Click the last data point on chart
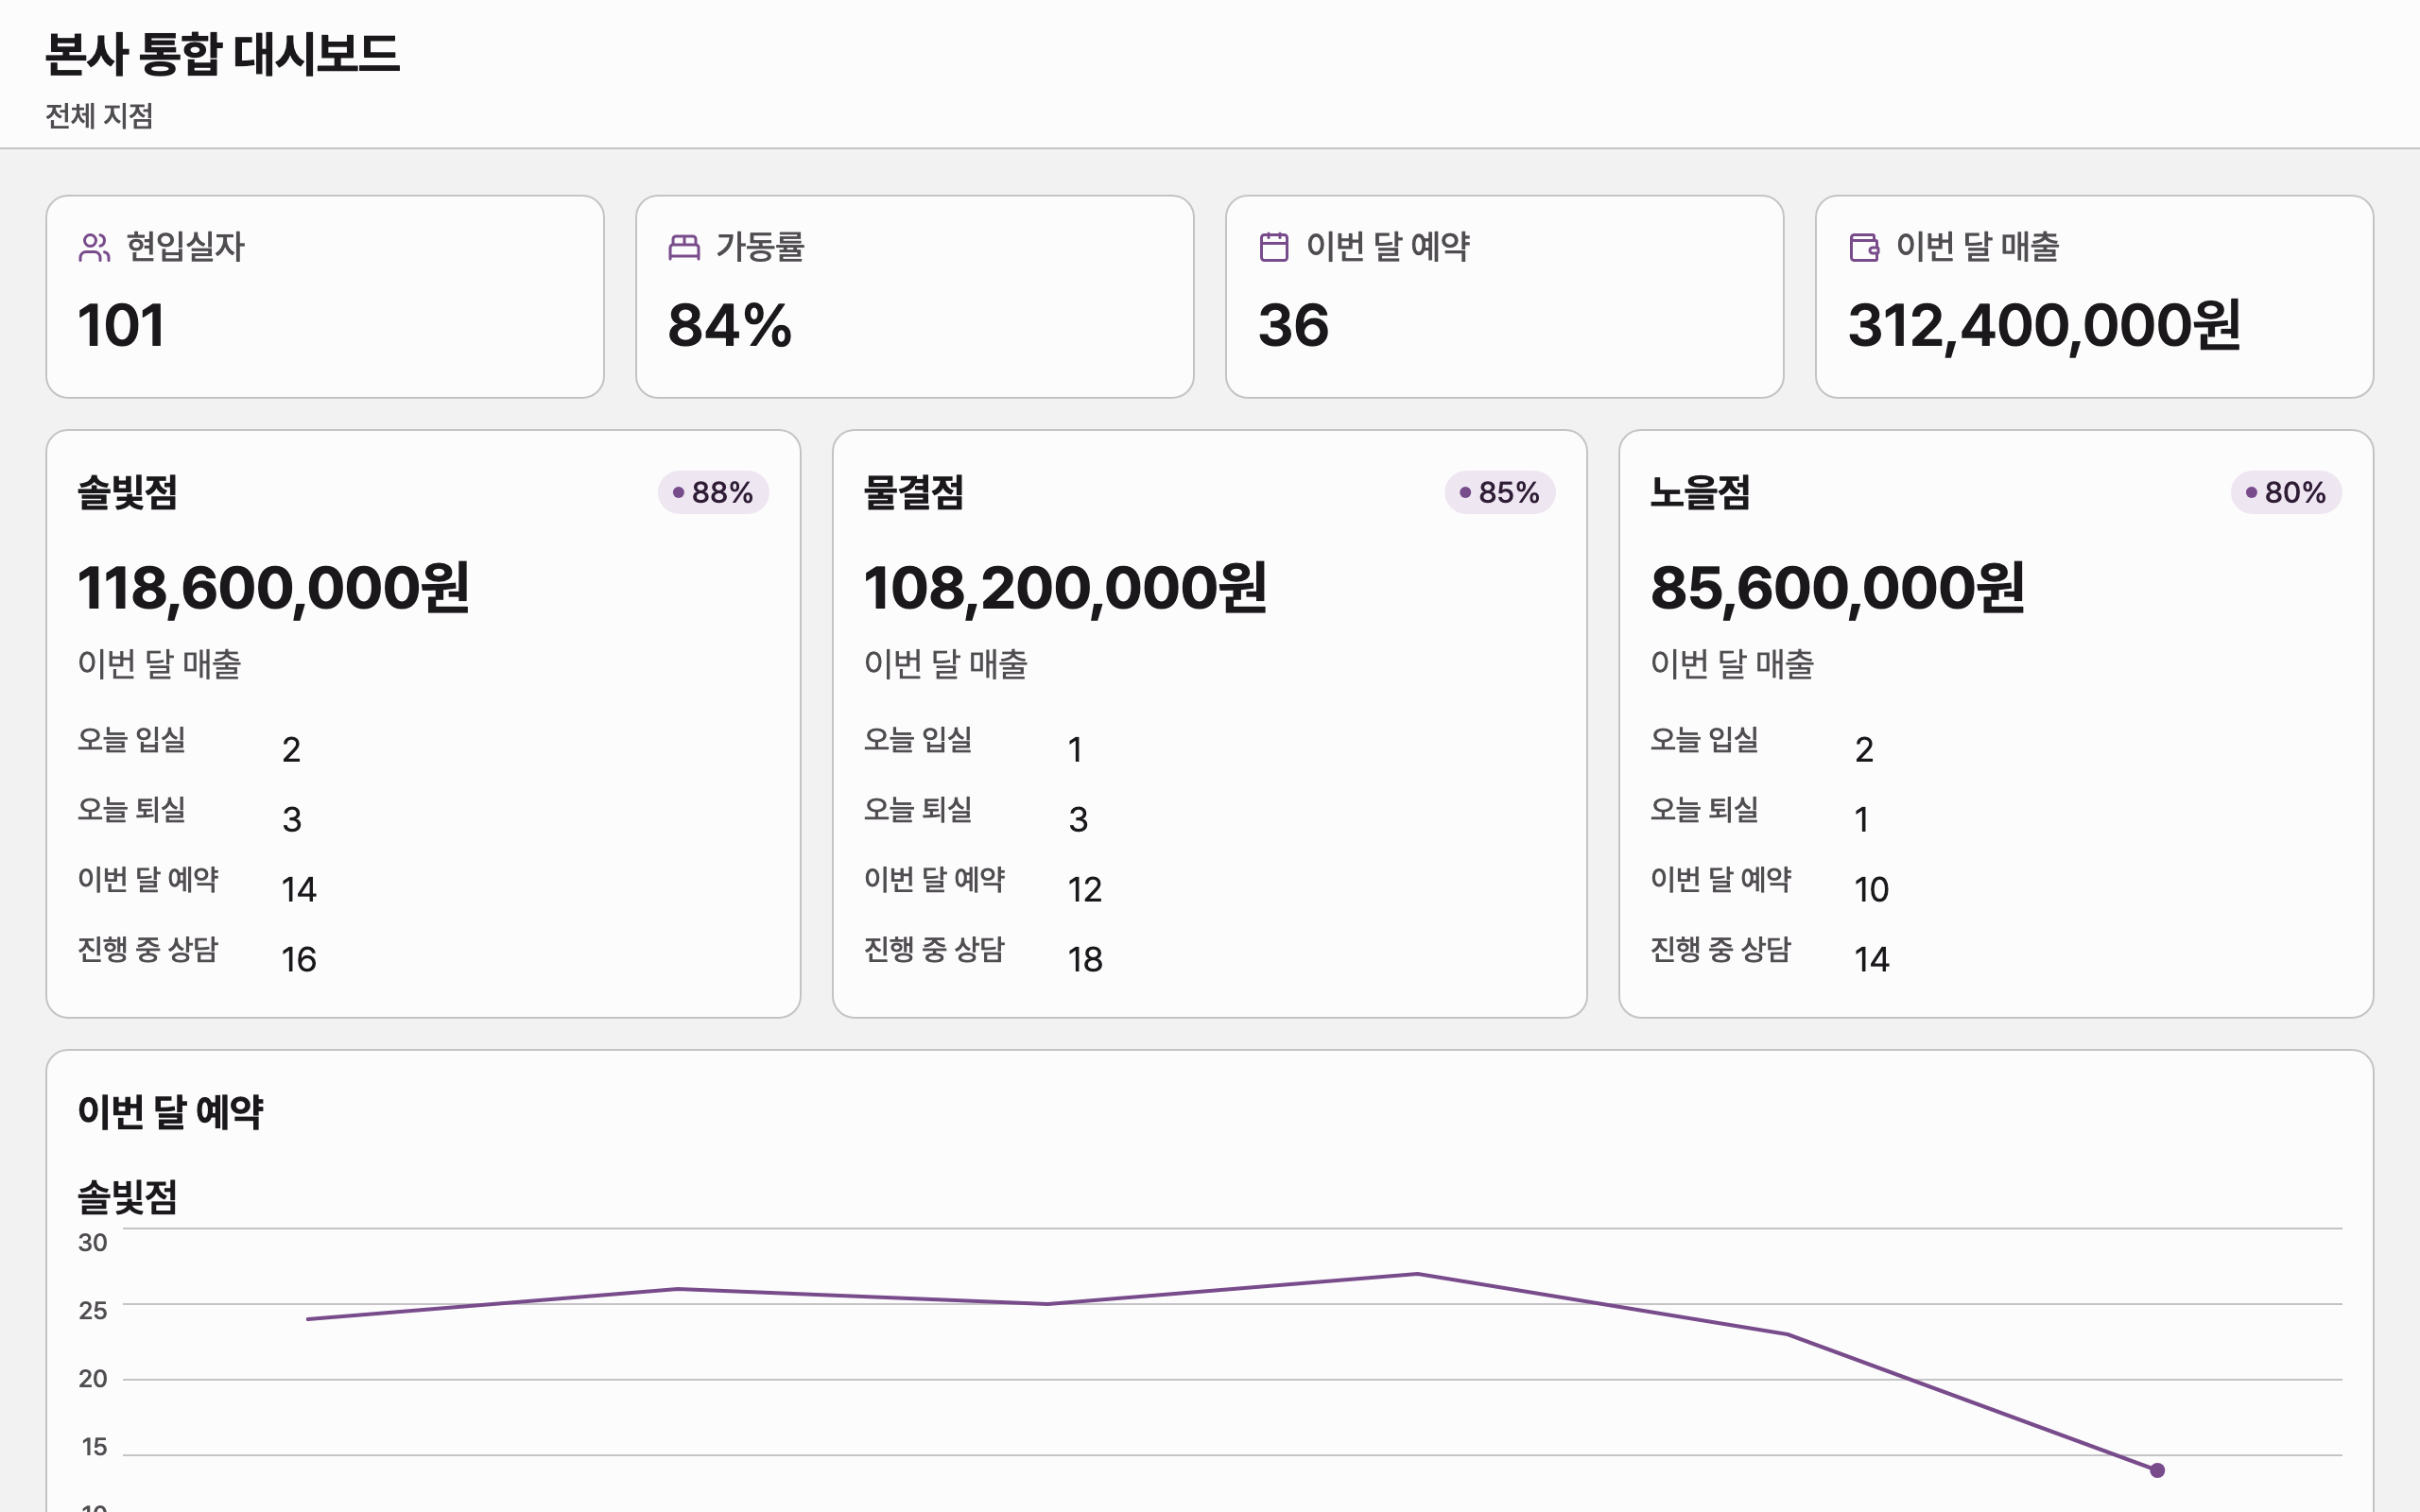 [2157, 1470]
